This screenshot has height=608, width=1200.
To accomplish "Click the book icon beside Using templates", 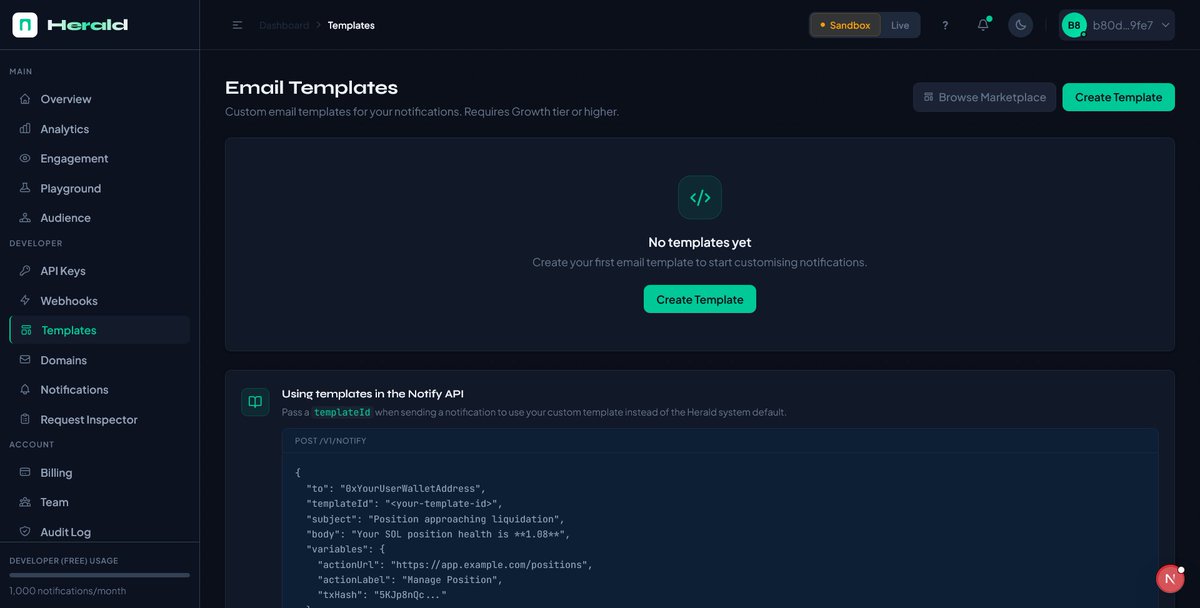I will point(255,402).
